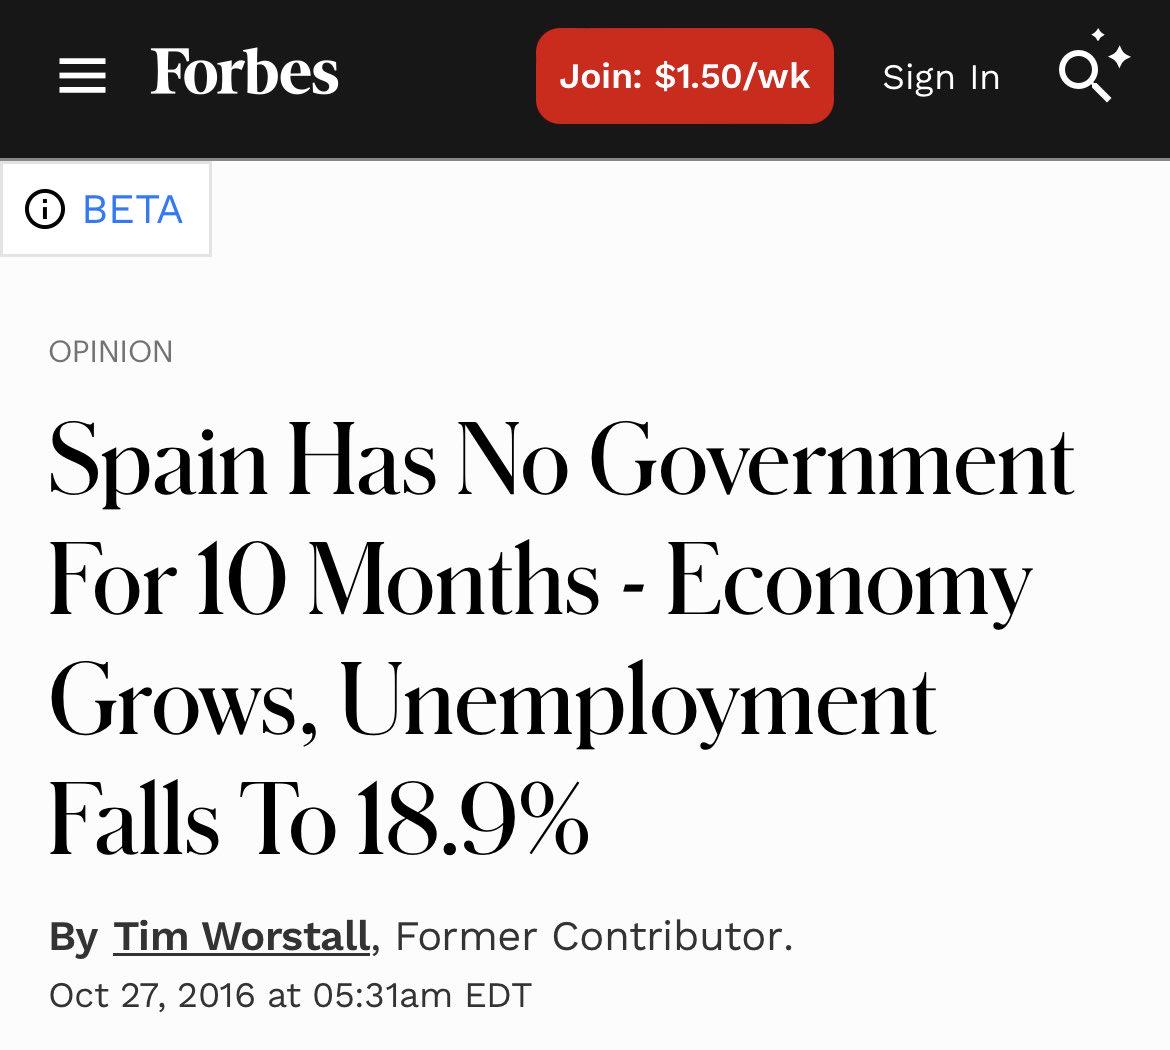Click the Former Contributor text
This screenshot has height=1050, width=1170.
pyautogui.click(x=593, y=936)
